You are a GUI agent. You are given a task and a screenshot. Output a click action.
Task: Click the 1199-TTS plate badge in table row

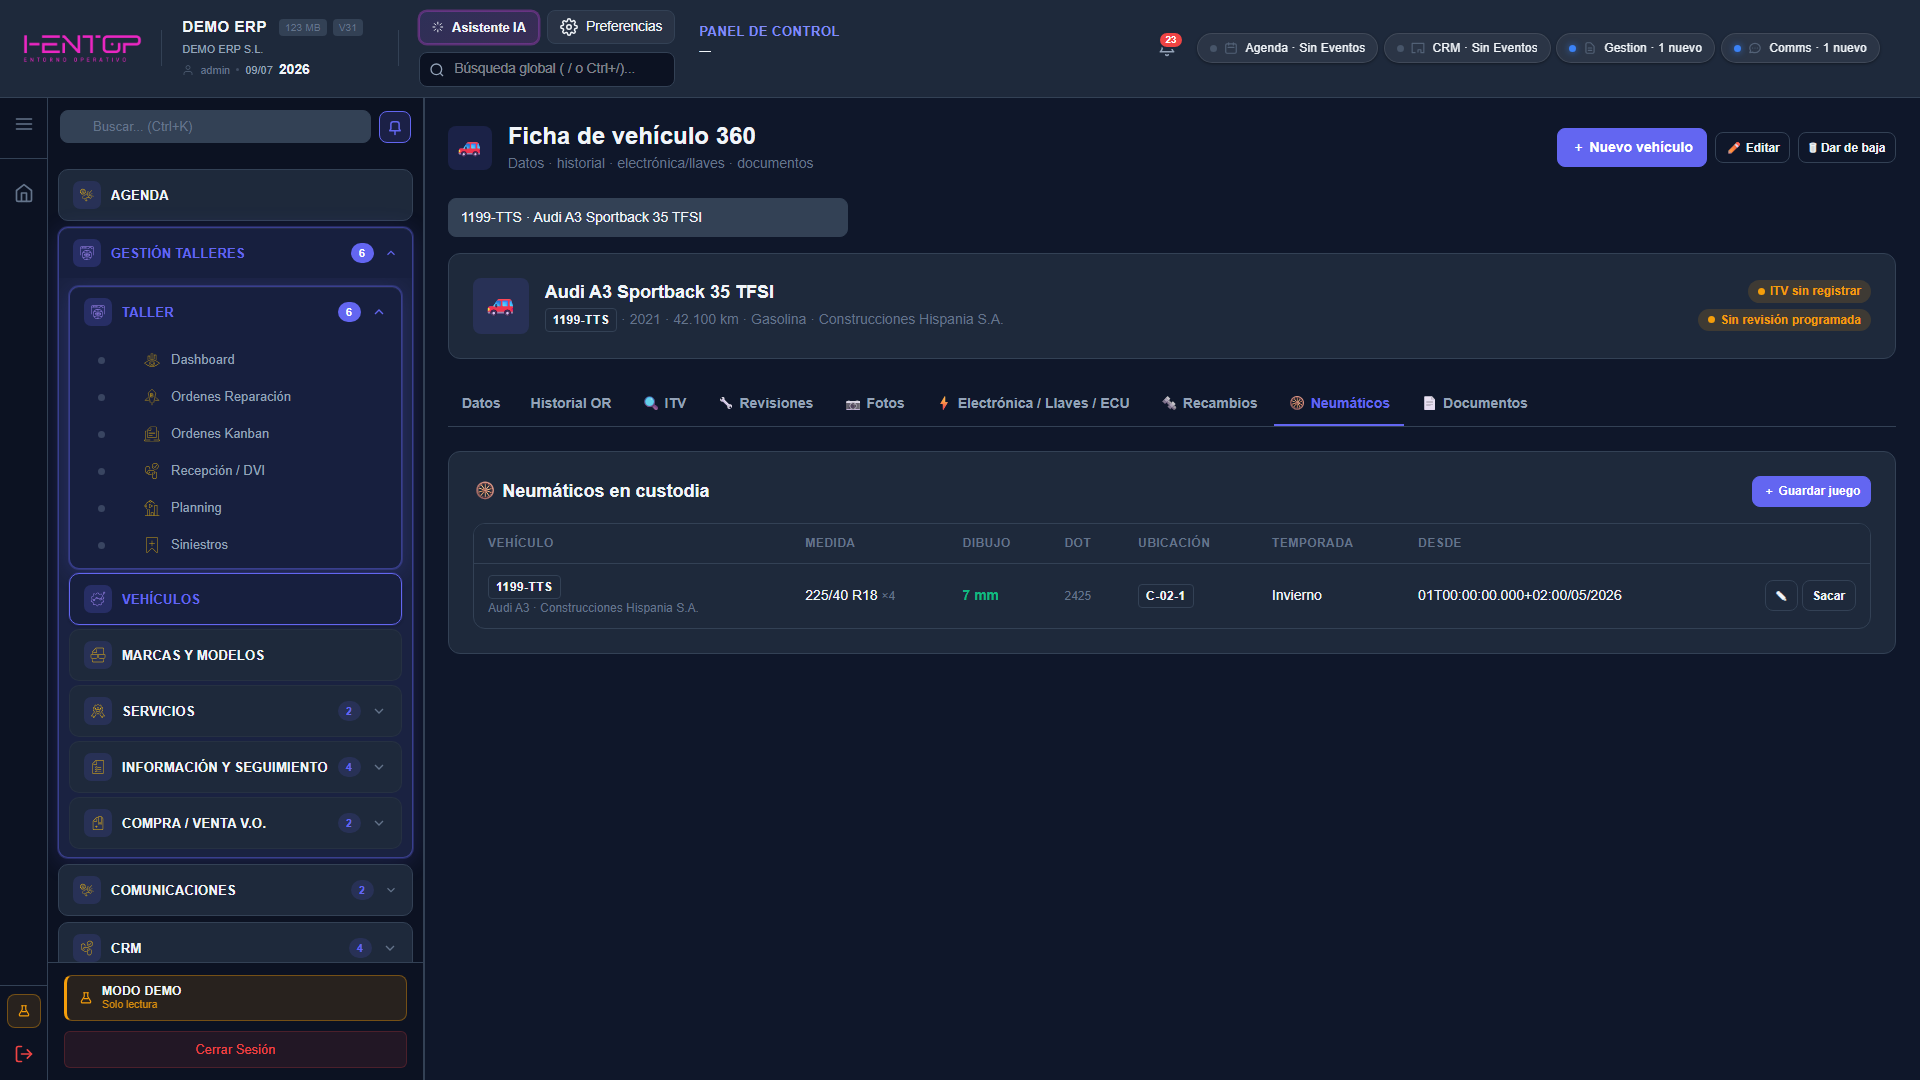pyautogui.click(x=524, y=587)
